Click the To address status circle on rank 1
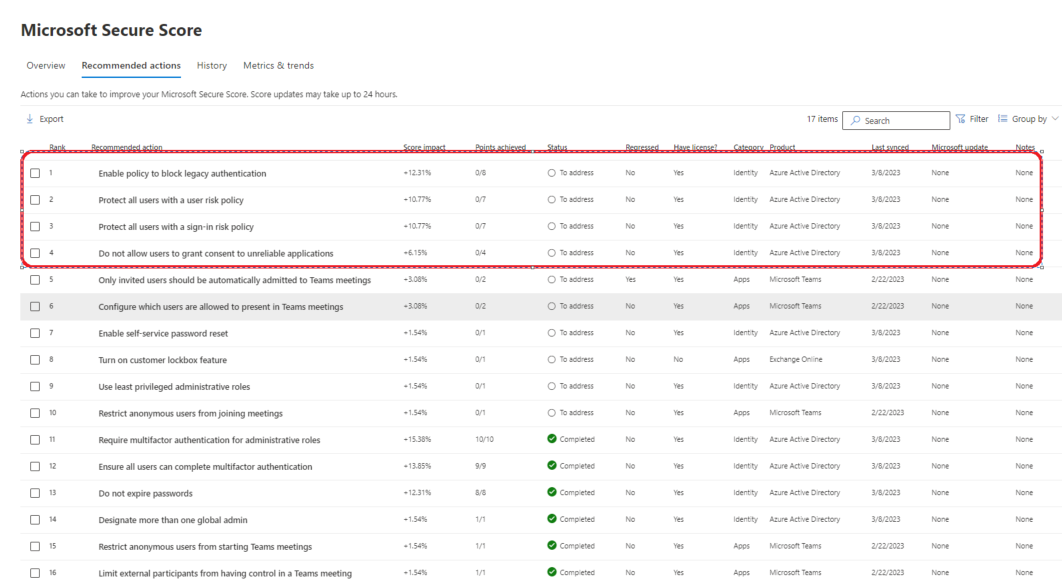Screen dimensions: 1062x584 [x=553, y=172]
